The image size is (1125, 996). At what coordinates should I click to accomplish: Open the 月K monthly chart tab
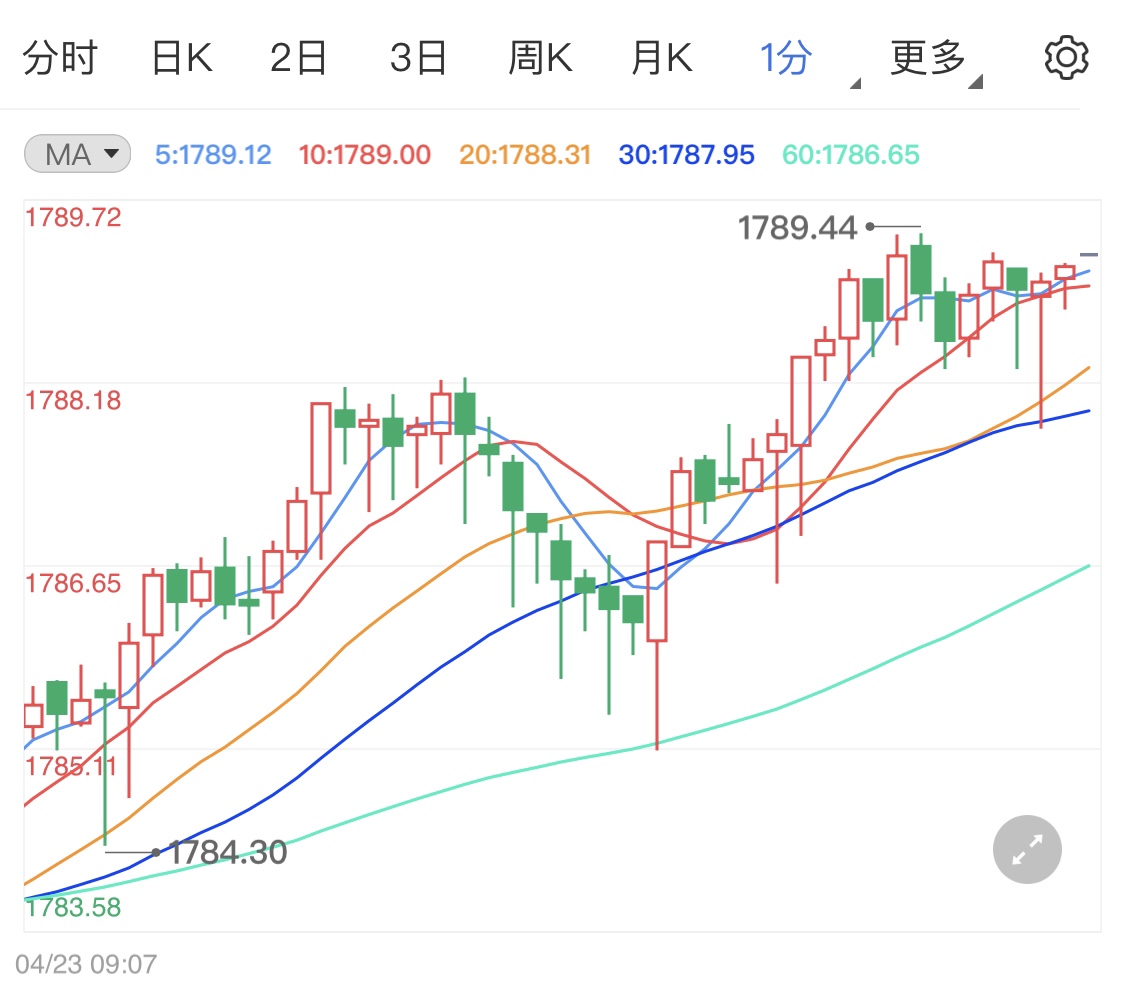coord(662,57)
